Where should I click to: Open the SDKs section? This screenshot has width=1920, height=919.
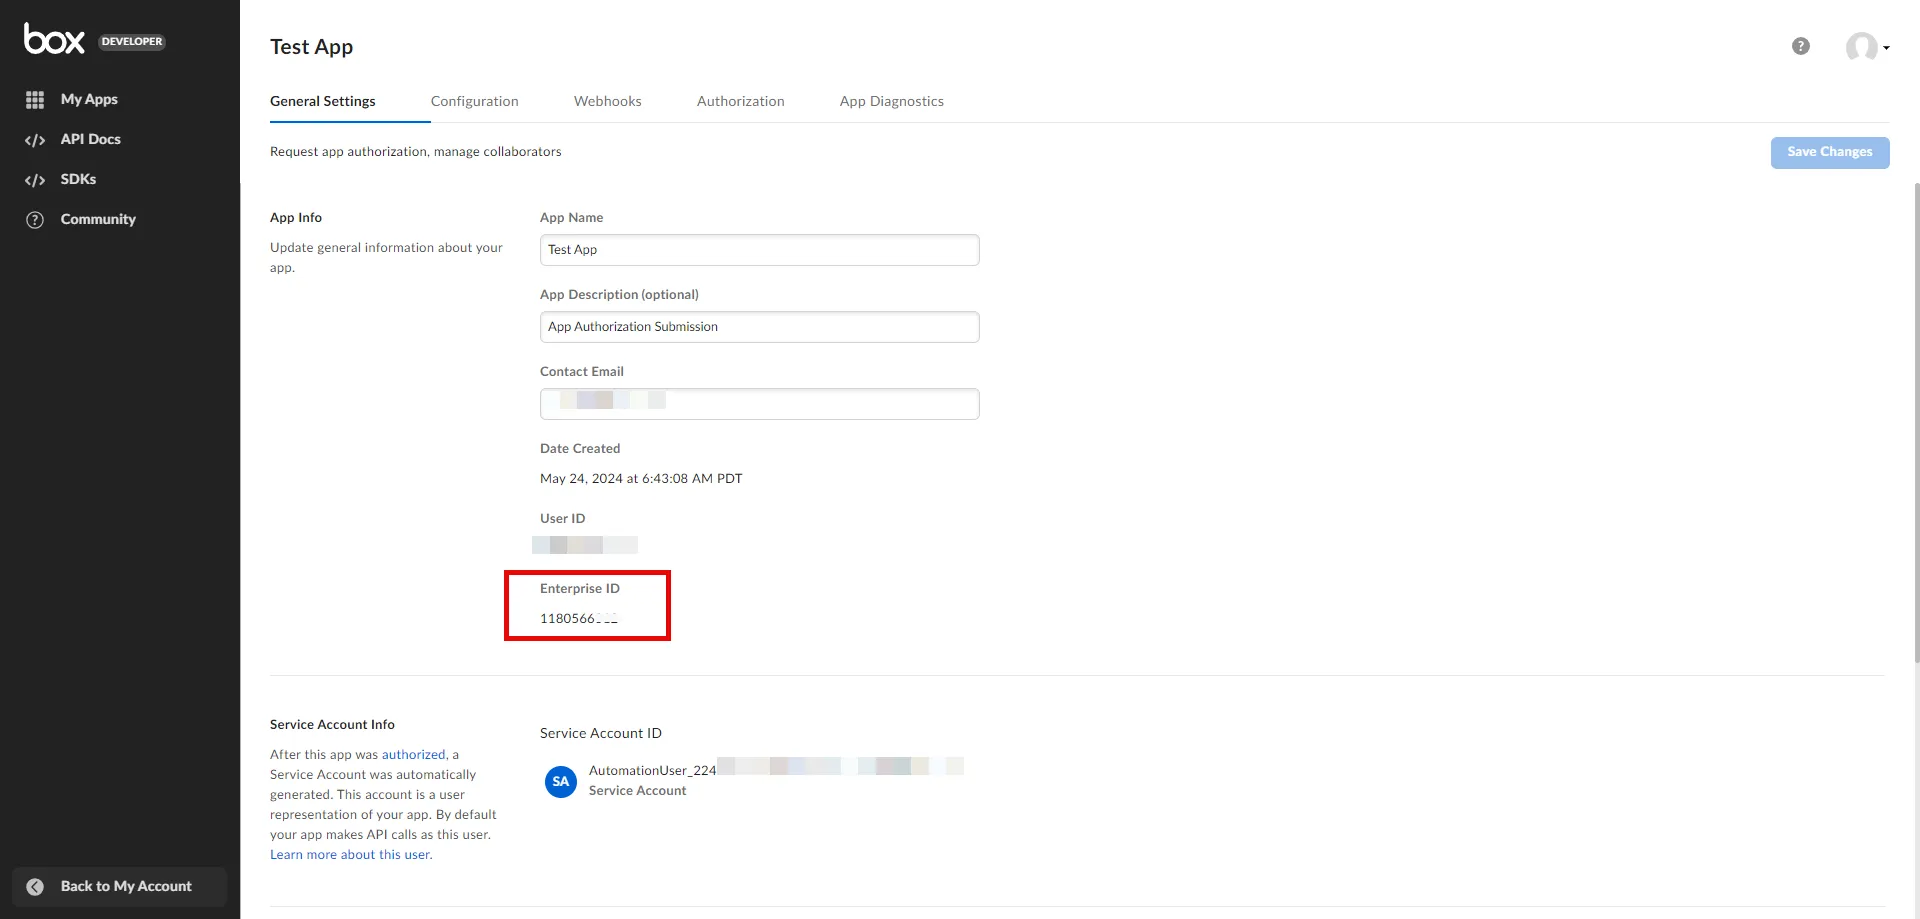click(x=78, y=179)
